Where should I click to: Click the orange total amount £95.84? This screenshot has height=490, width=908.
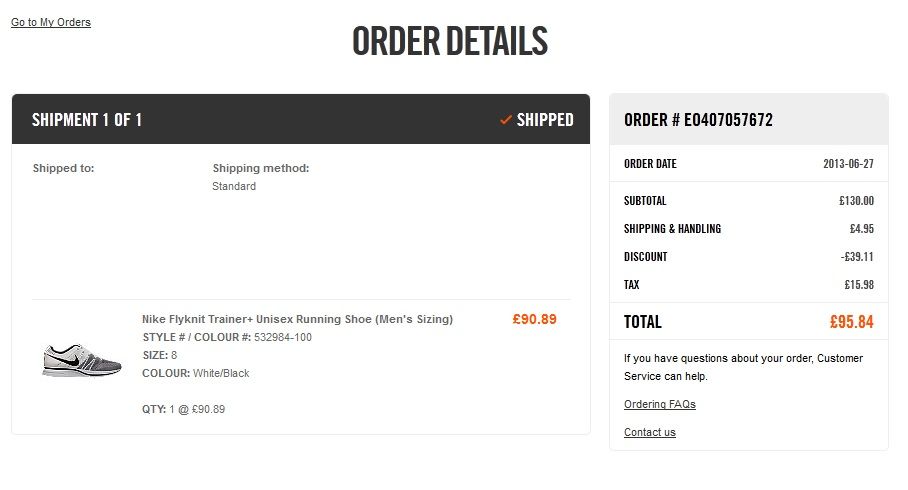coord(851,322)
